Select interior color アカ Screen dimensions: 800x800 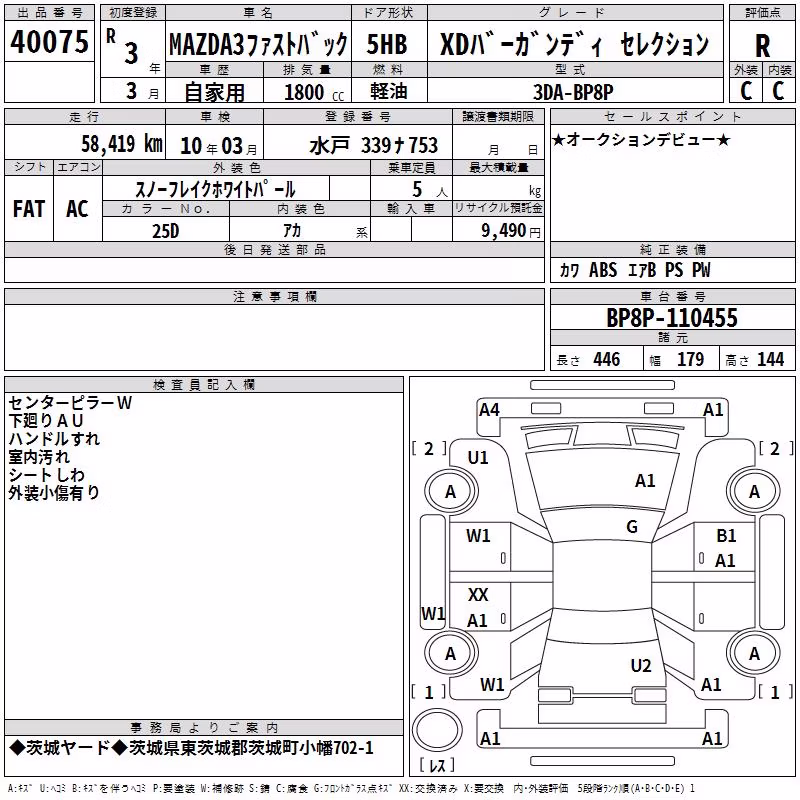pos(292,231)
